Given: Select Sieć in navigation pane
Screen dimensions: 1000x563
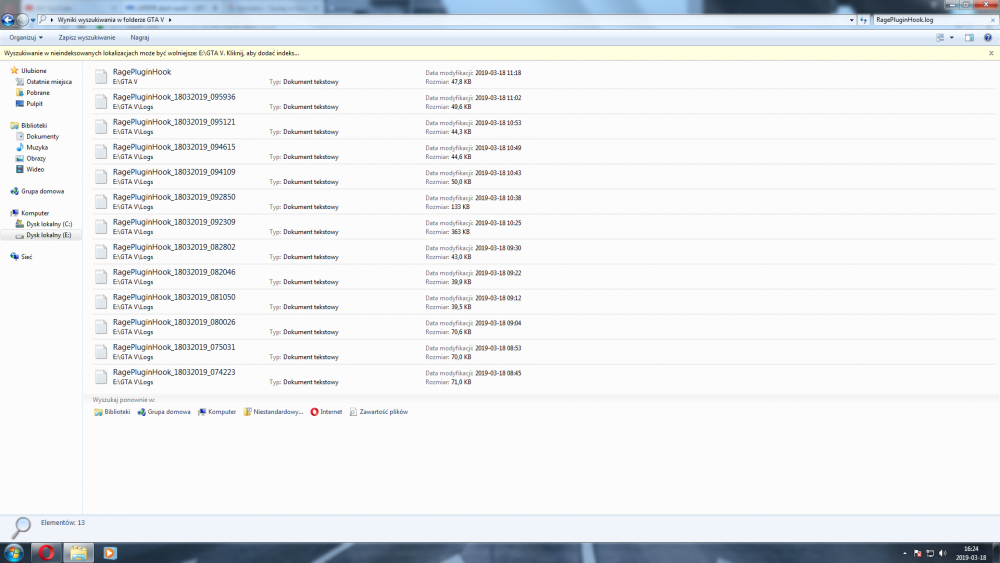Looking at the screenshot, I should point(26,256).
